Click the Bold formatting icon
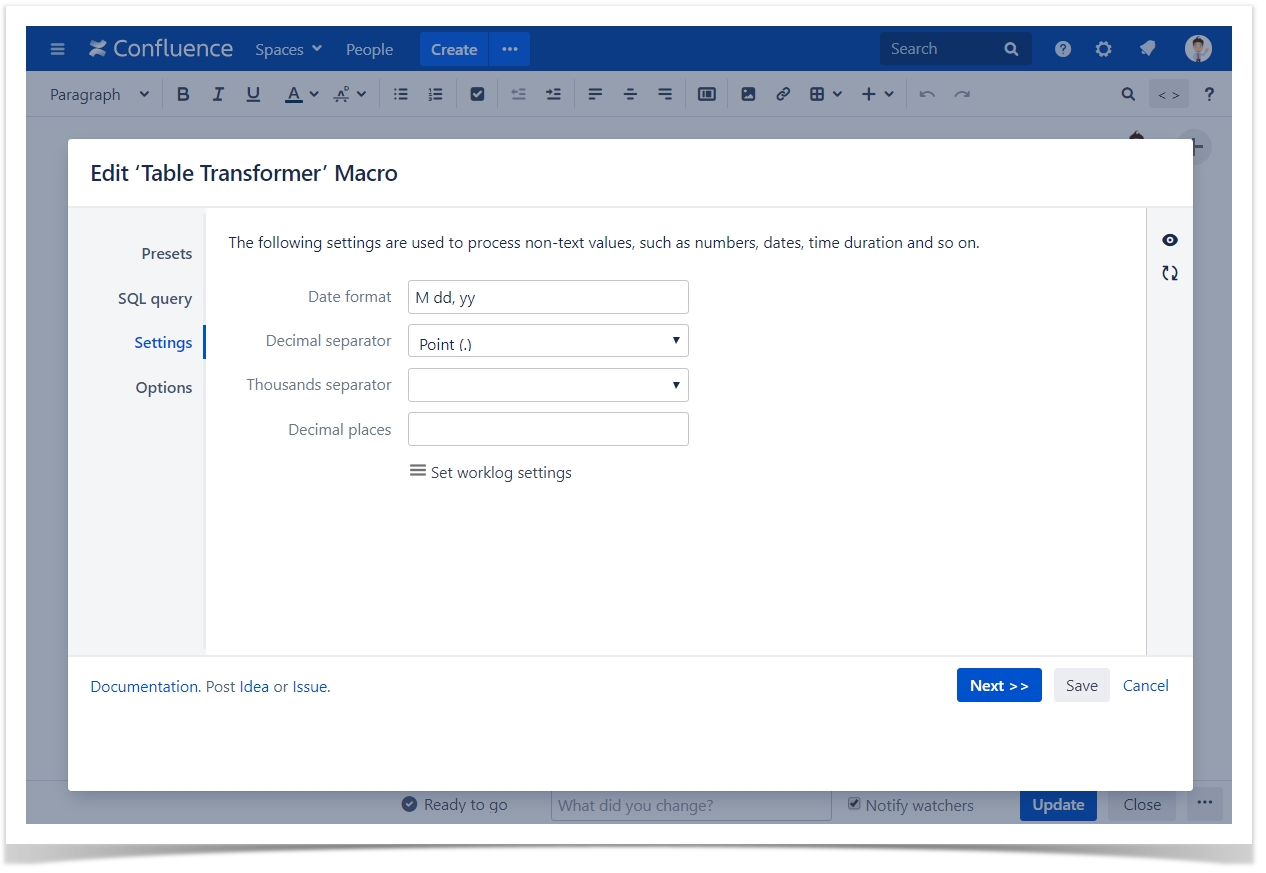1266x873 pixels. click(183, 94)
